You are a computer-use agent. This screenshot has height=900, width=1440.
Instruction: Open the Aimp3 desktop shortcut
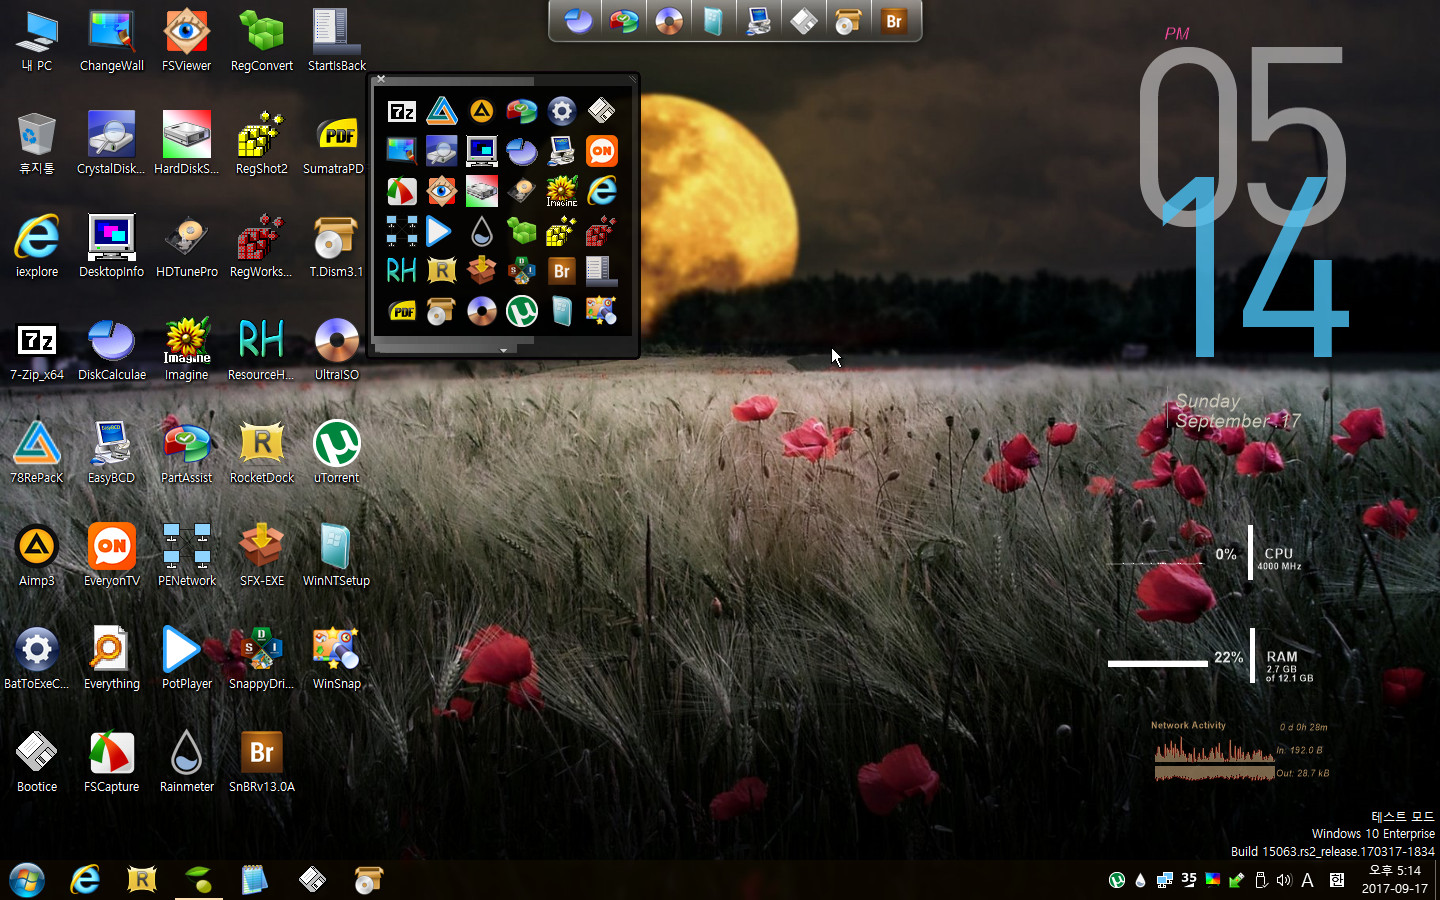pos(37,556)
